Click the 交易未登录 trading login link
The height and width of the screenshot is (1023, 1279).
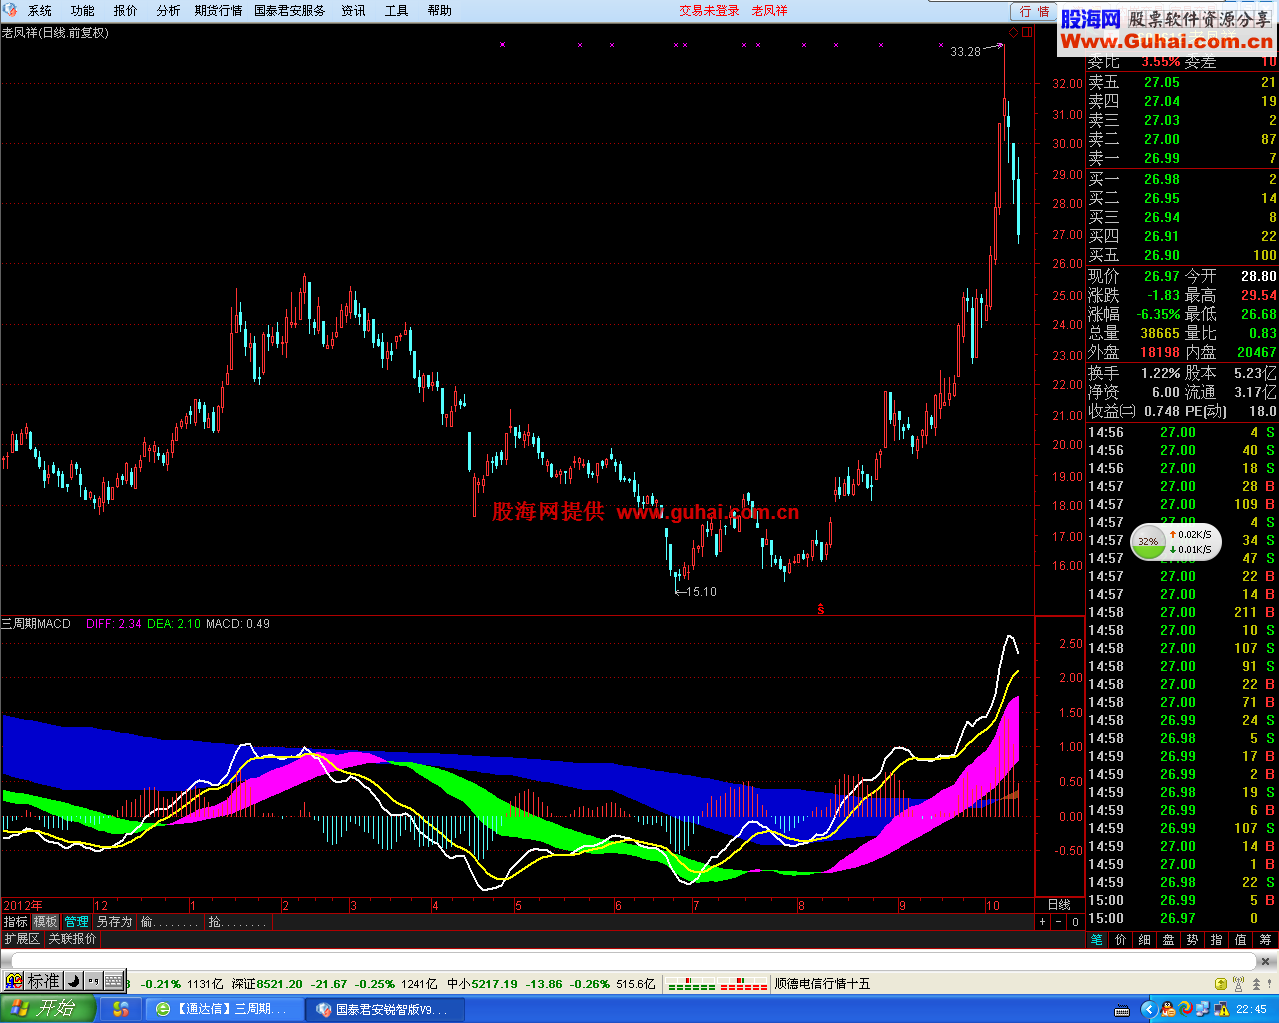tap(710, 10)
